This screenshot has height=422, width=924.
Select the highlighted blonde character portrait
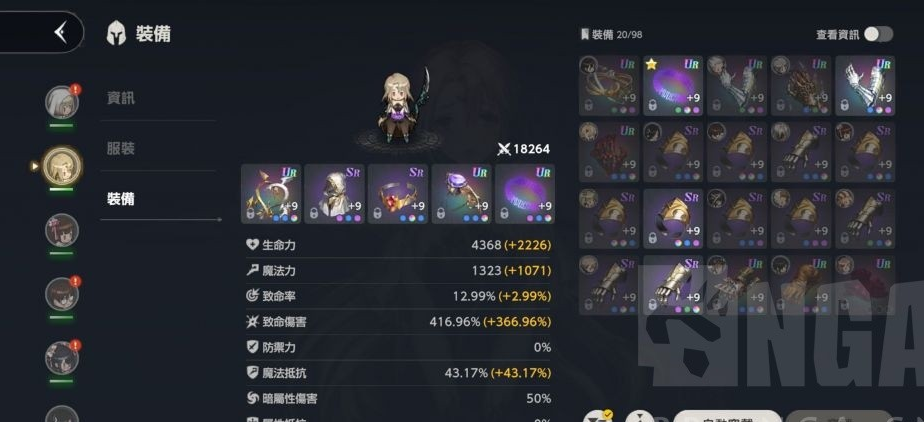click(64, 165)
